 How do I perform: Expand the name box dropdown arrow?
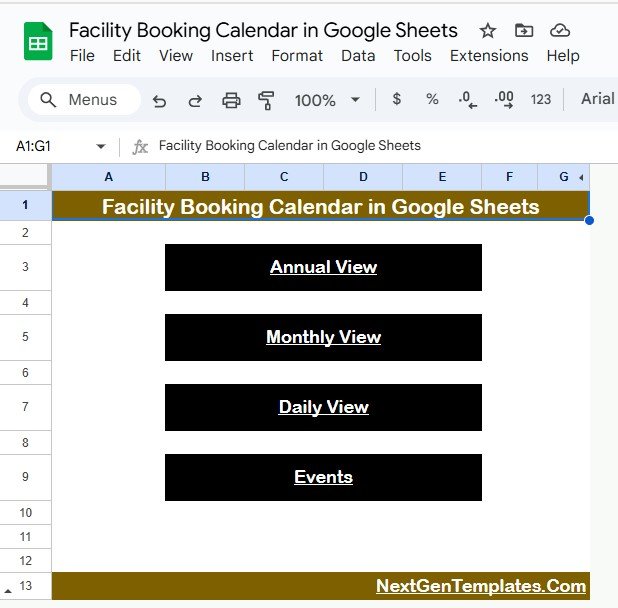pyautogui.click(x=100, y=146)
